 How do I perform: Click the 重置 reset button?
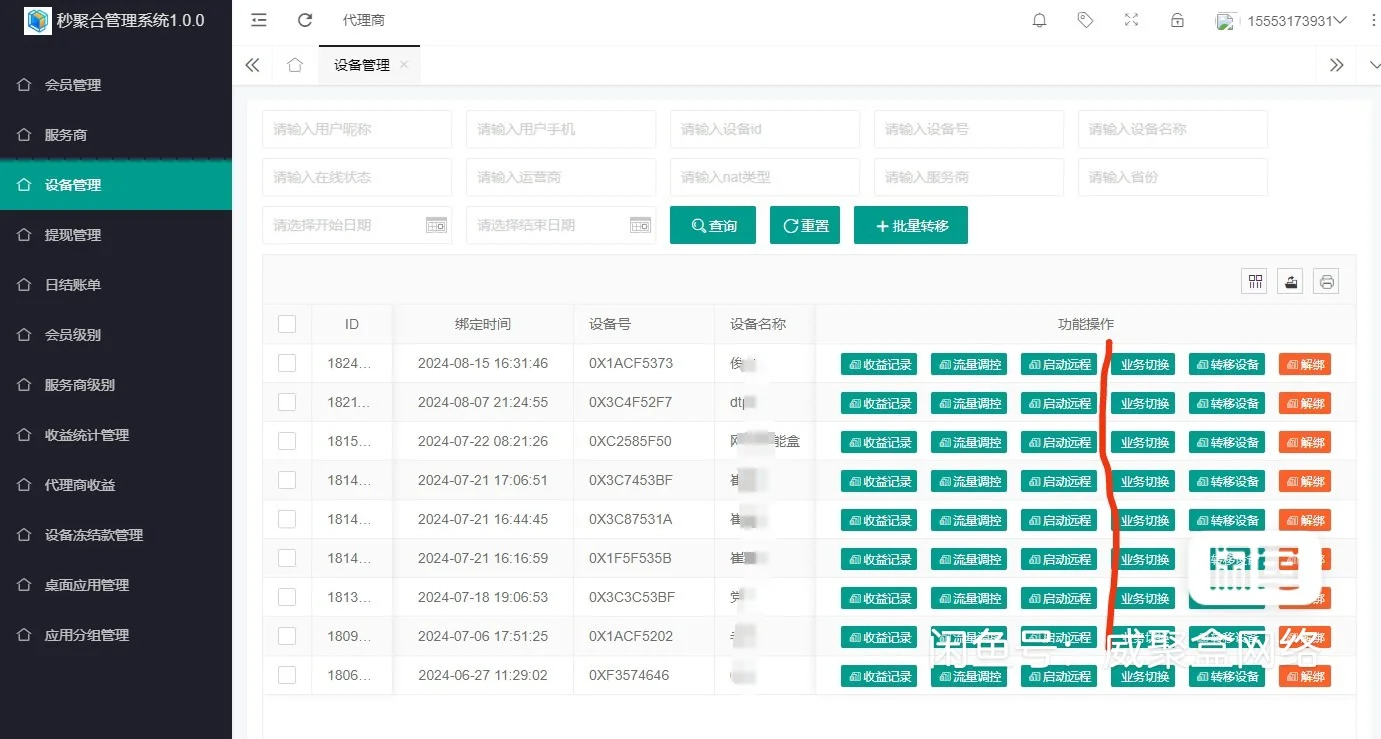coord(805,225)
